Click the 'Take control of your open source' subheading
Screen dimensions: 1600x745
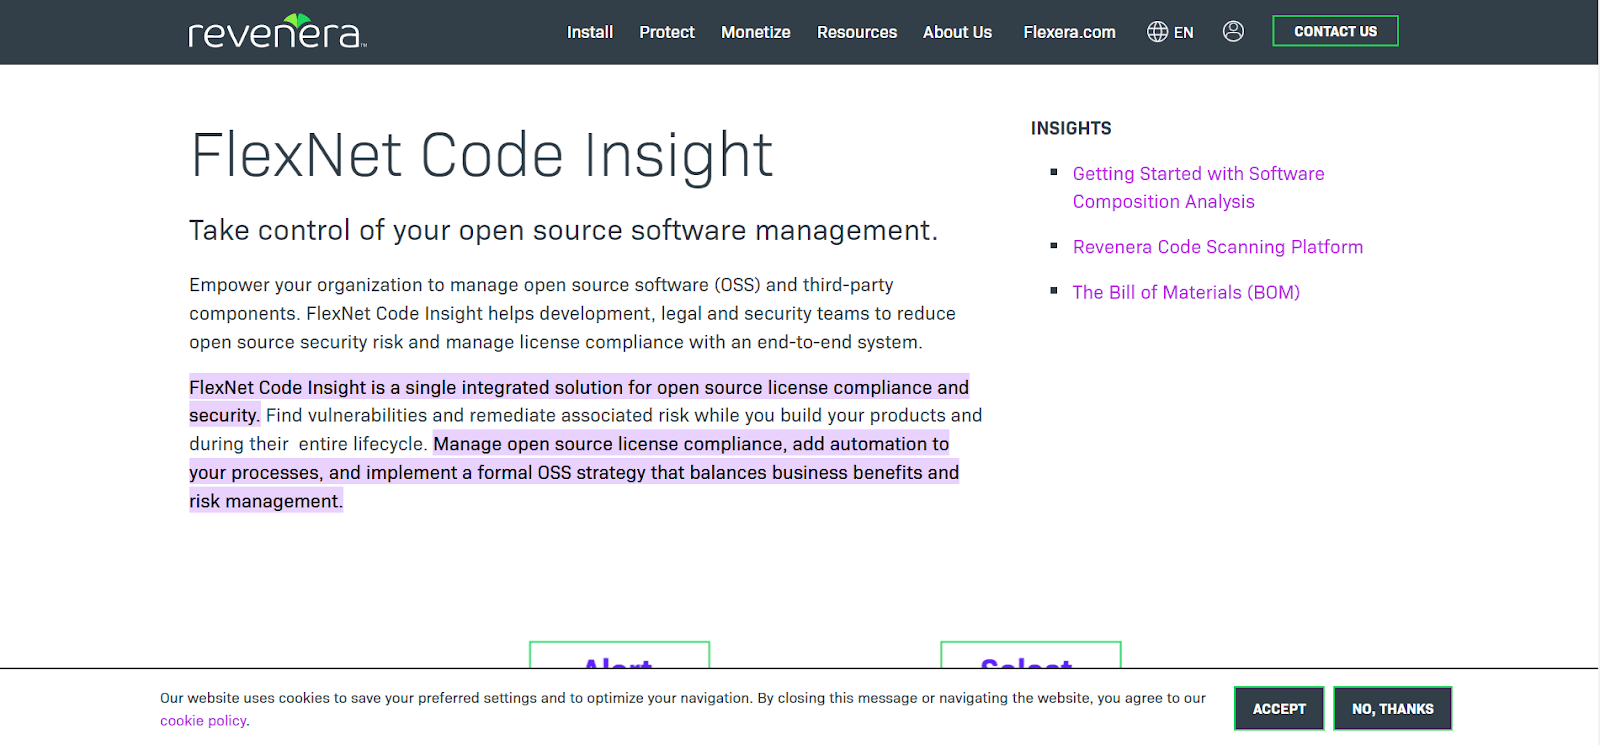pyautogui.click(x=563, y=230)
